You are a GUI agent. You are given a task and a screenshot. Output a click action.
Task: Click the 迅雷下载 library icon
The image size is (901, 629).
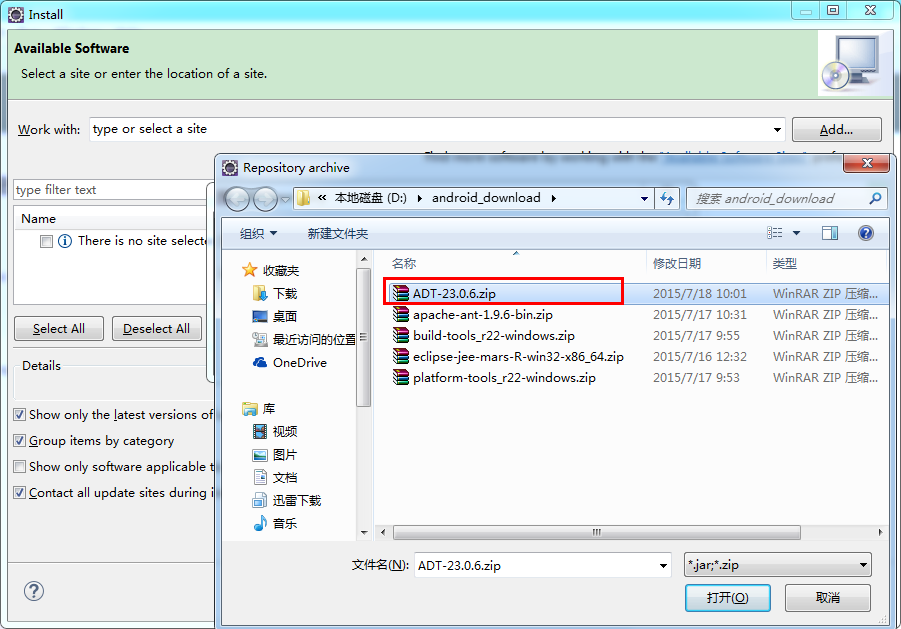tap(260, 500)
